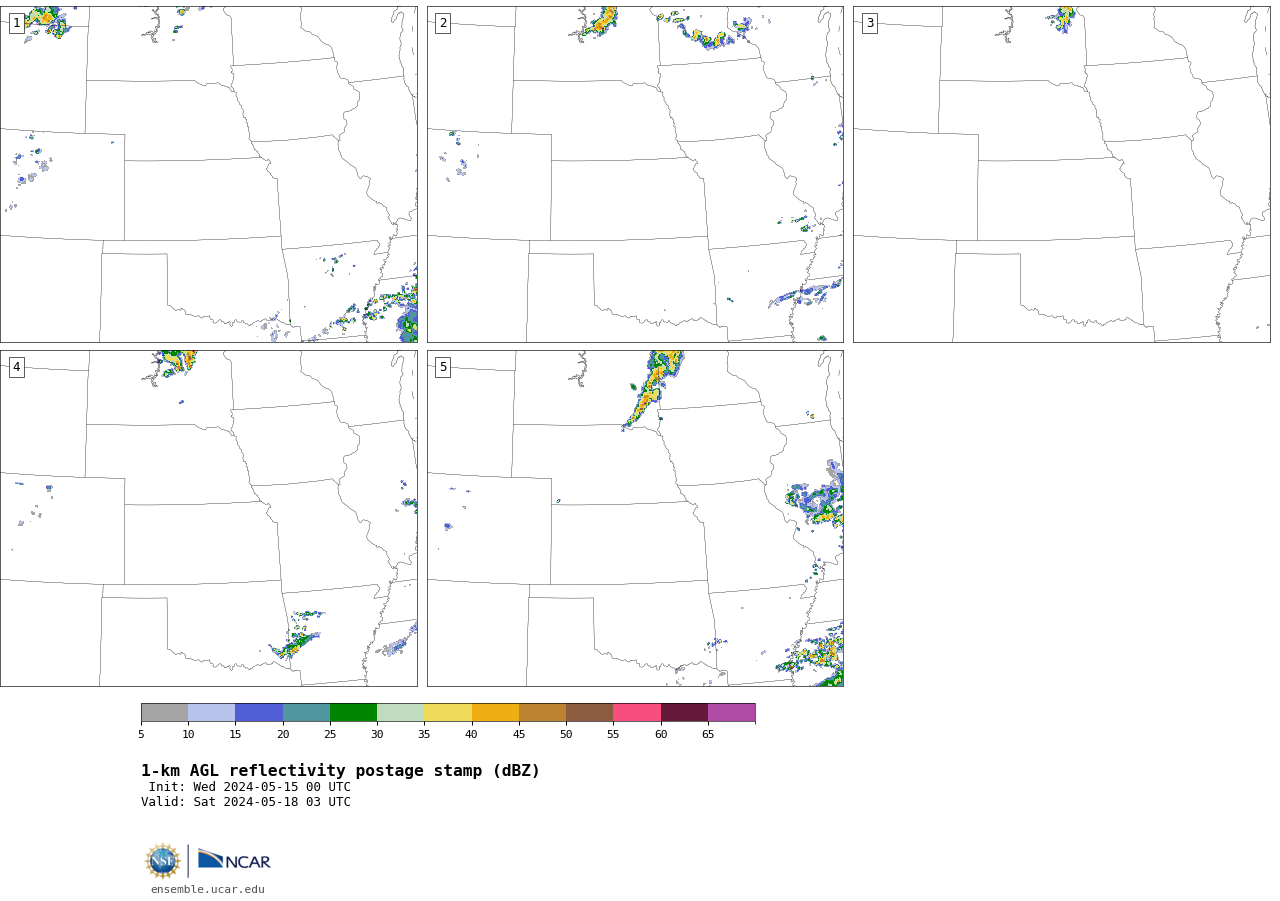Open ensemble member 1 reflectivity map
The image size is (1280, 901).
208,174
